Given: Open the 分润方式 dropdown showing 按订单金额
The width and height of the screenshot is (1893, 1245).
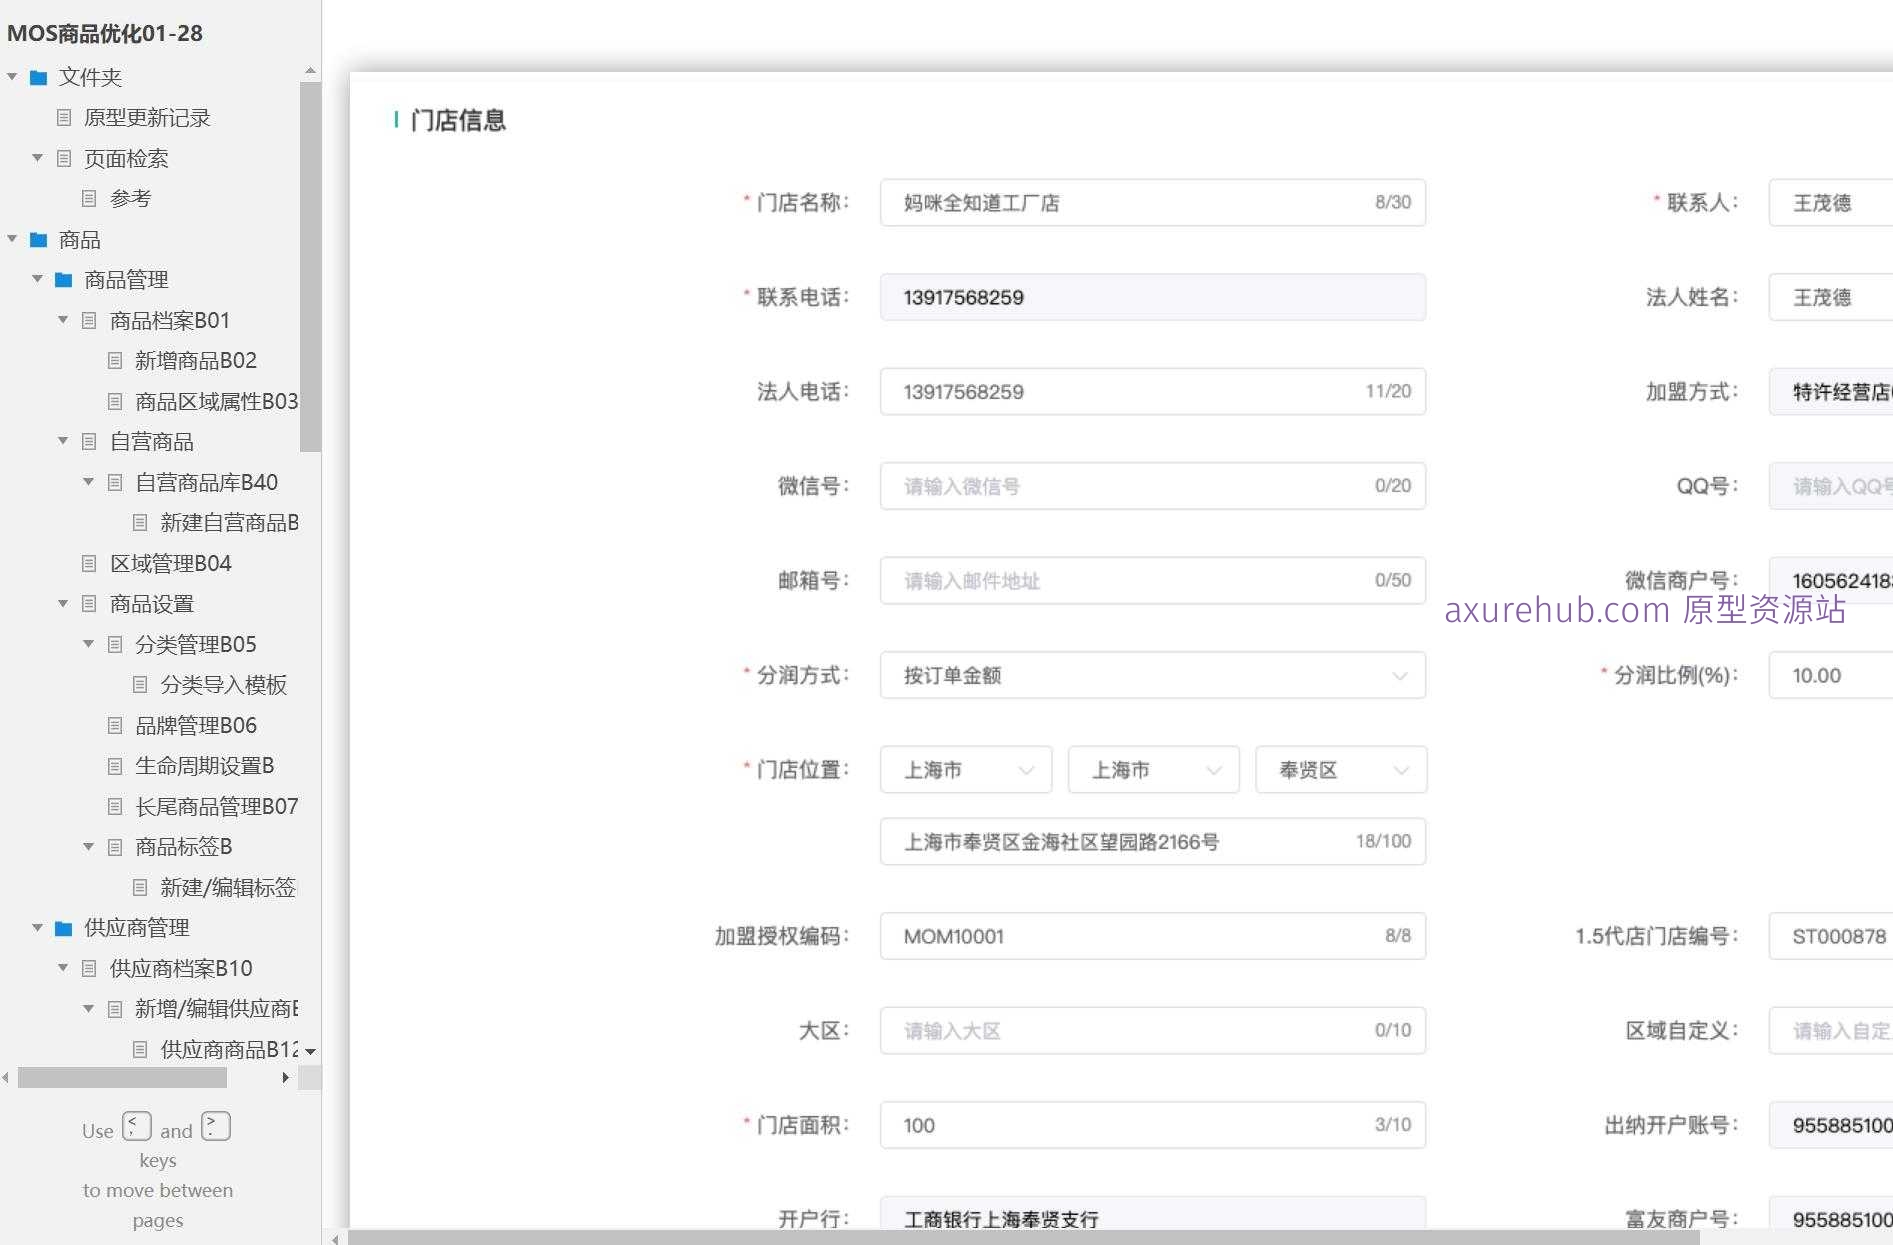Looking at the screenshot, I should point(1150,675).
